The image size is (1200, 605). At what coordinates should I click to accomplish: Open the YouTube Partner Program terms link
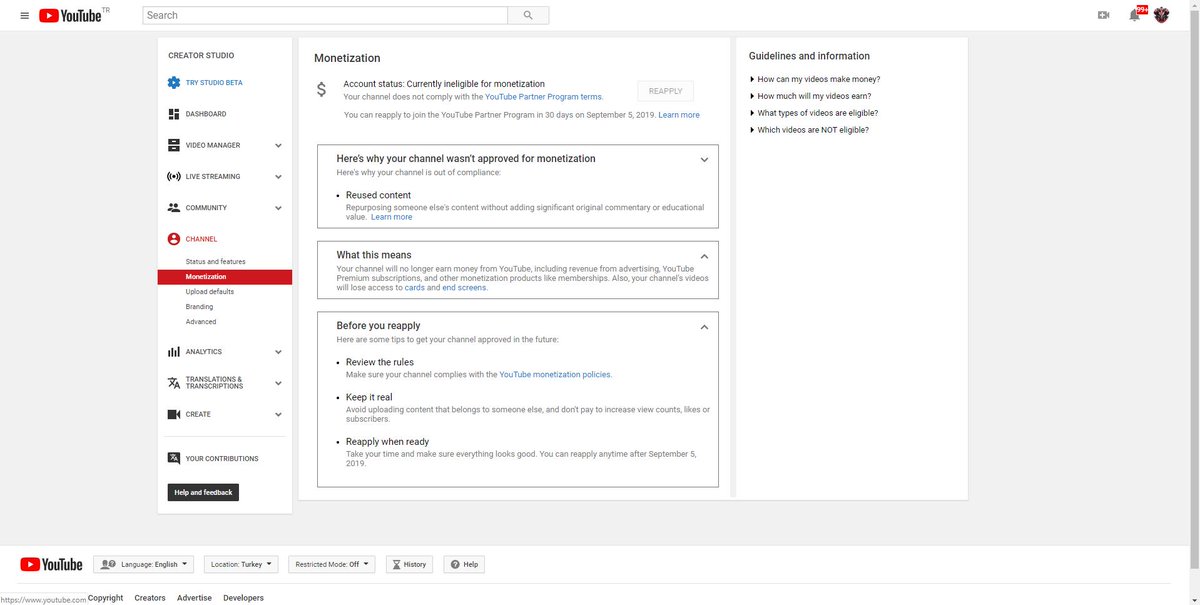click(x=543, y=97)
